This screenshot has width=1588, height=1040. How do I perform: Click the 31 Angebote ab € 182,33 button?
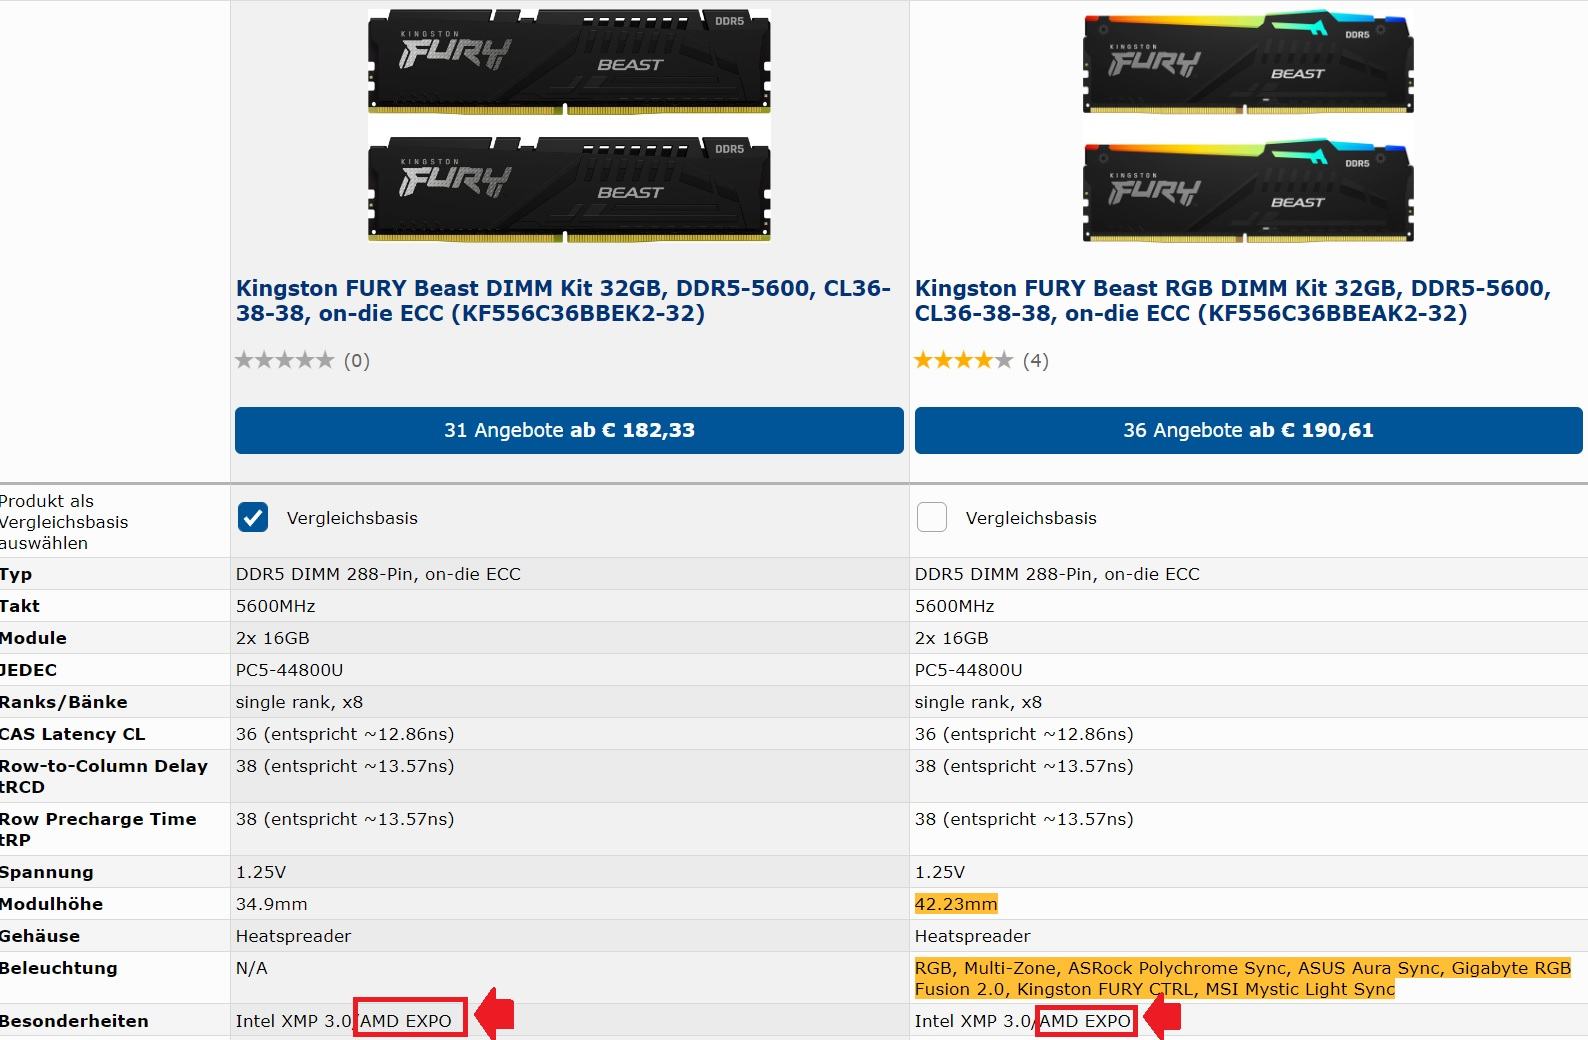coord(569,430)
